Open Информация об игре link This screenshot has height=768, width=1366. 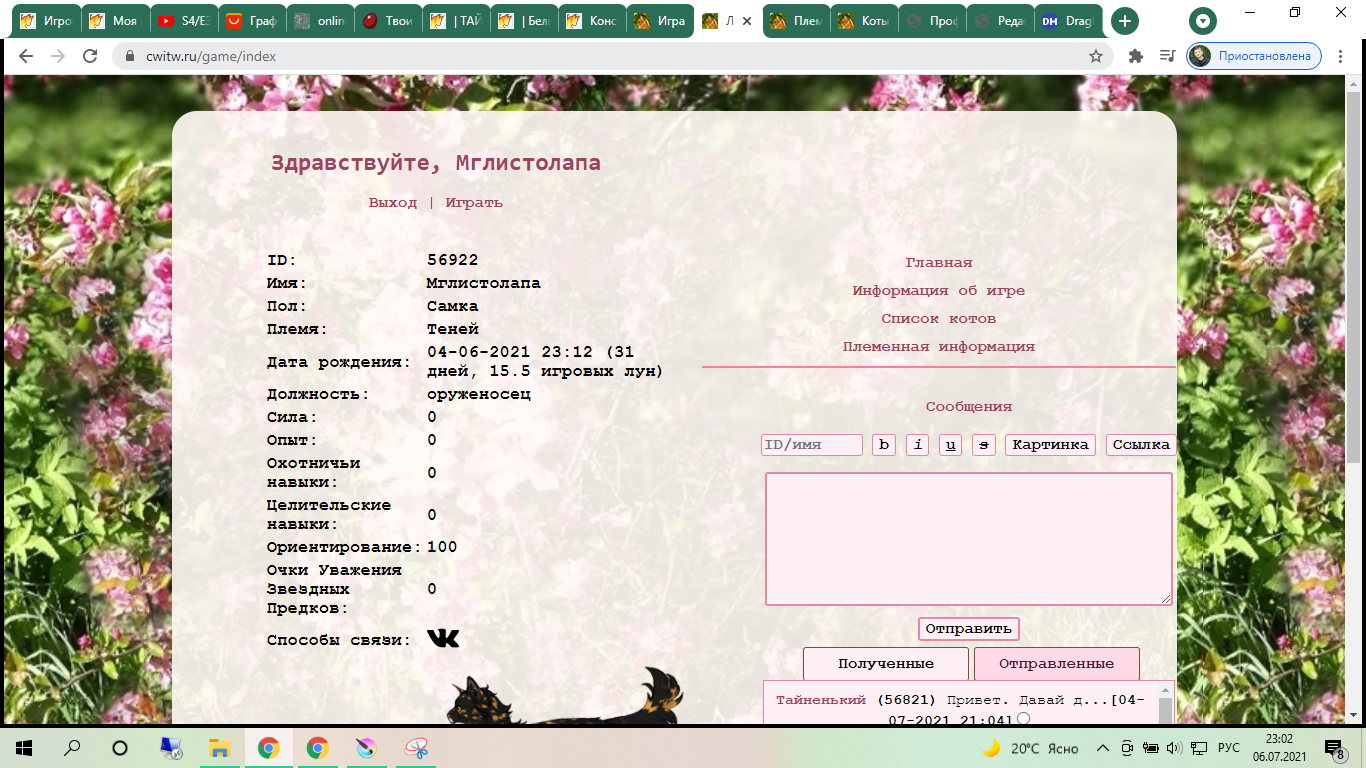tap(939, 291)
